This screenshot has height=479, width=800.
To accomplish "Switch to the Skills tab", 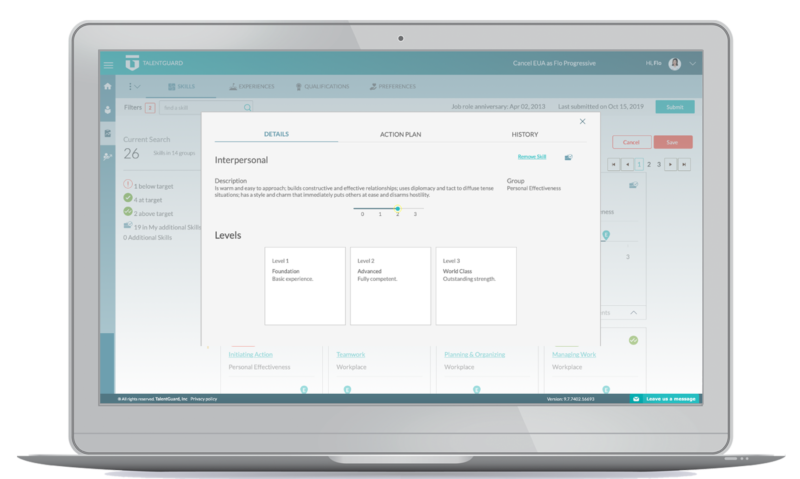I will [181, 87].
